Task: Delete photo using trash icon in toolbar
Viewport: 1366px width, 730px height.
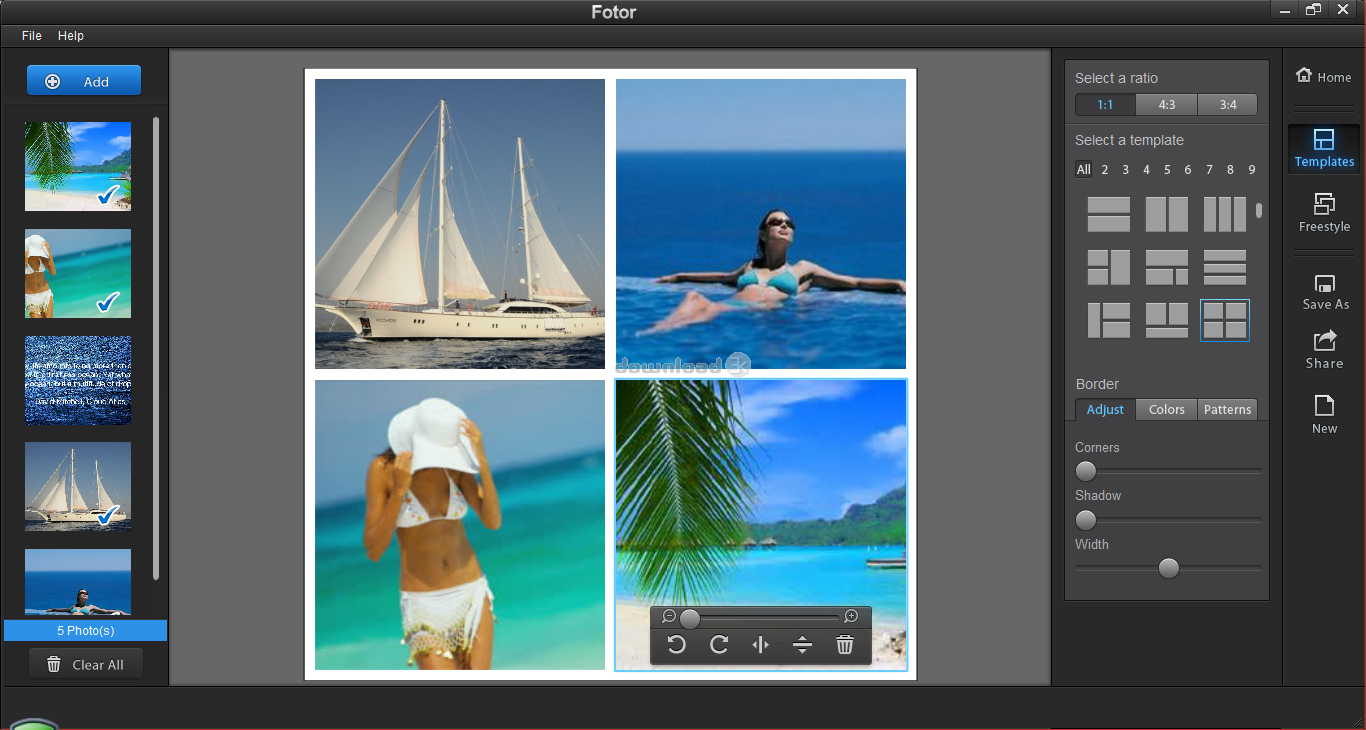Action: (x=845, y=645)
